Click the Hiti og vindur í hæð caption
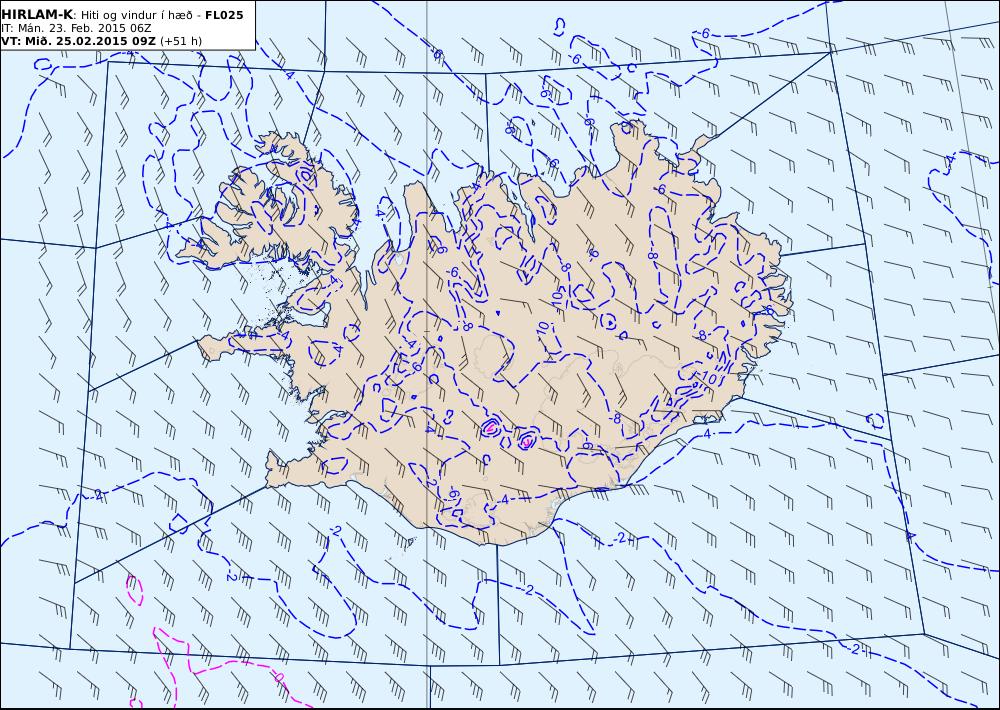The width and height of the screenshot is (1000, 710). [x=138, y=15]
